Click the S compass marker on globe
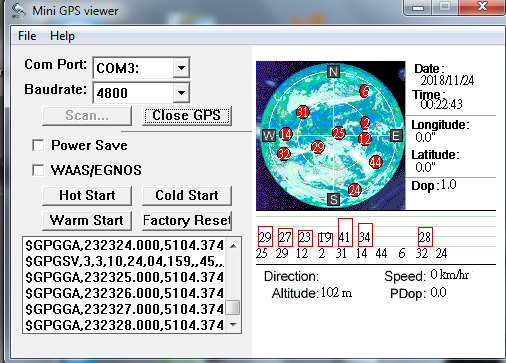The width and height of the screenshot is (506, 363). [333, 199]
